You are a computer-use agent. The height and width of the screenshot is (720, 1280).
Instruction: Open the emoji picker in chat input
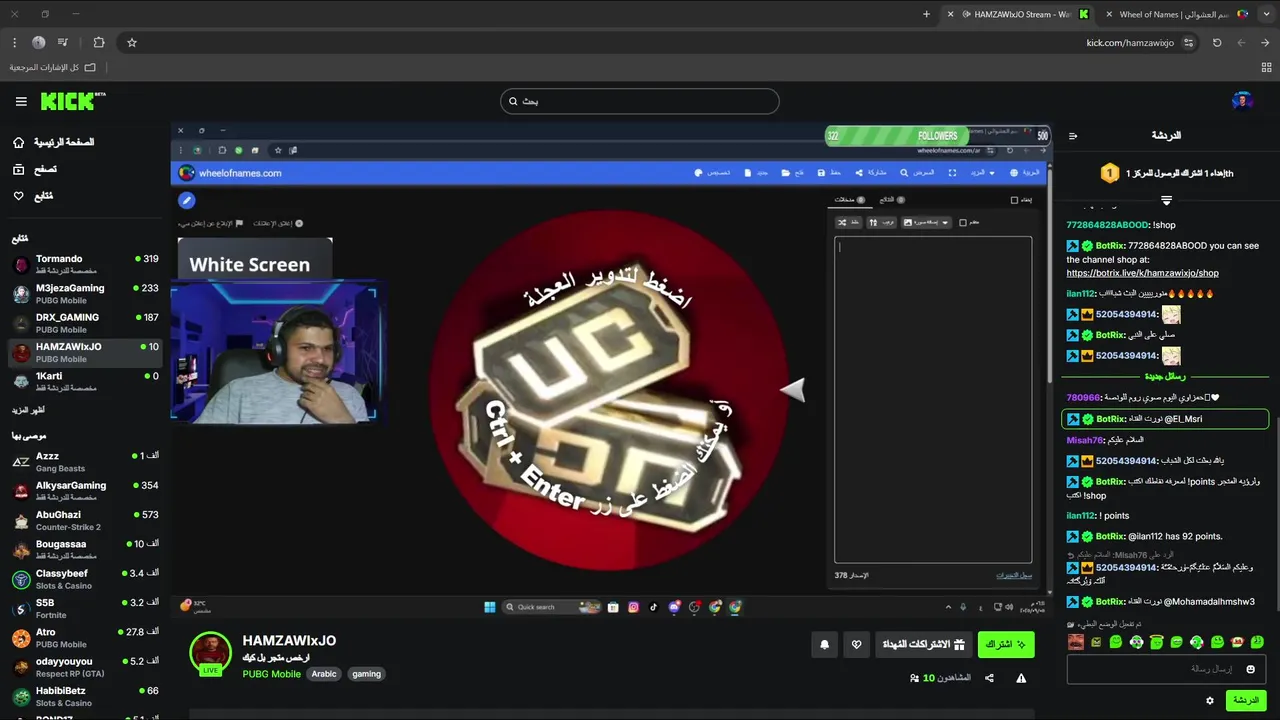pos(1249,669)
